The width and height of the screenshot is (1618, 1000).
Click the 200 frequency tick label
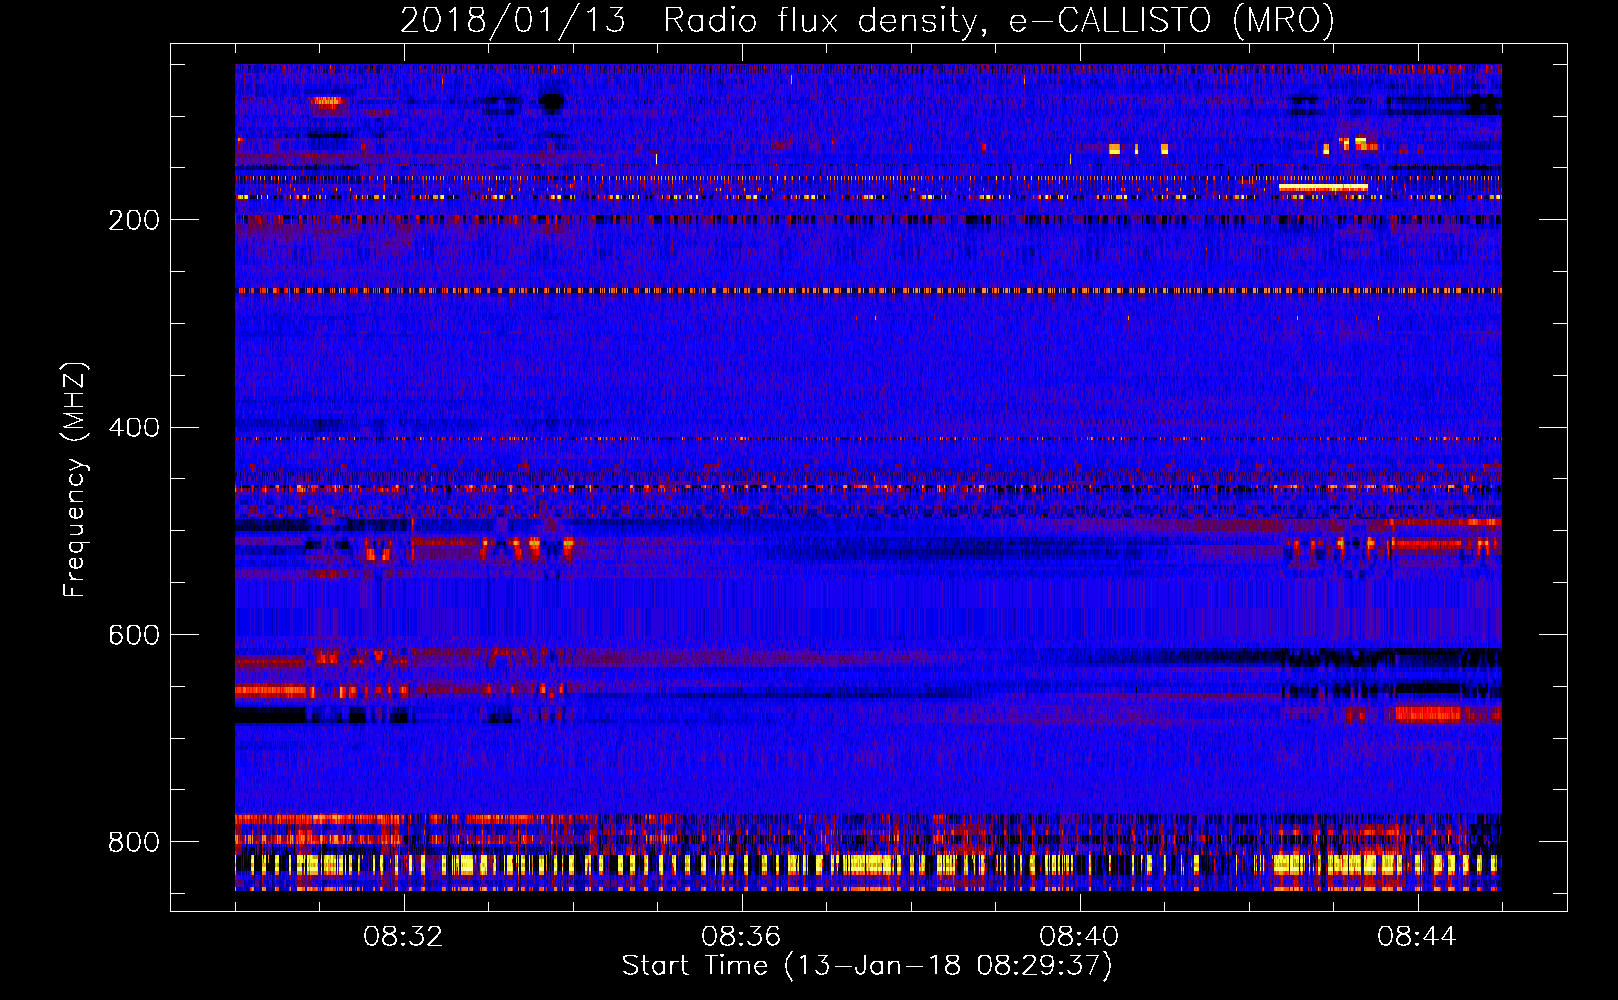tap(134, 220)
